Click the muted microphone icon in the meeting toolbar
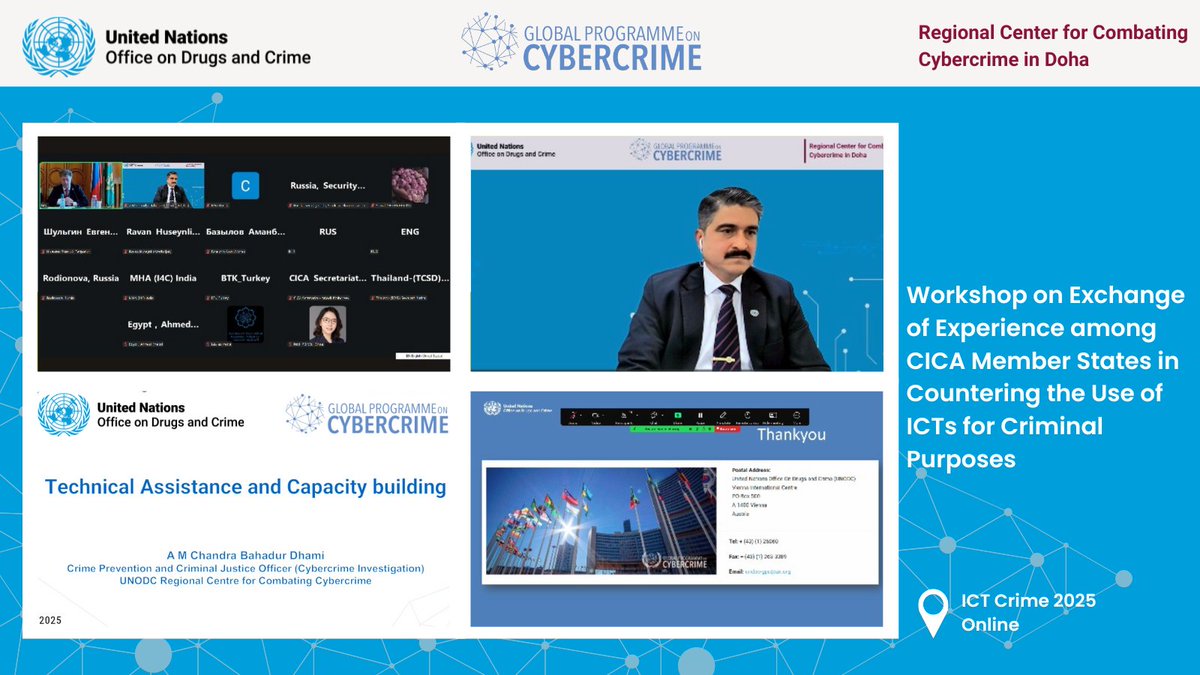This screenshot has width=1200, height=675. (x=572, y=415)
